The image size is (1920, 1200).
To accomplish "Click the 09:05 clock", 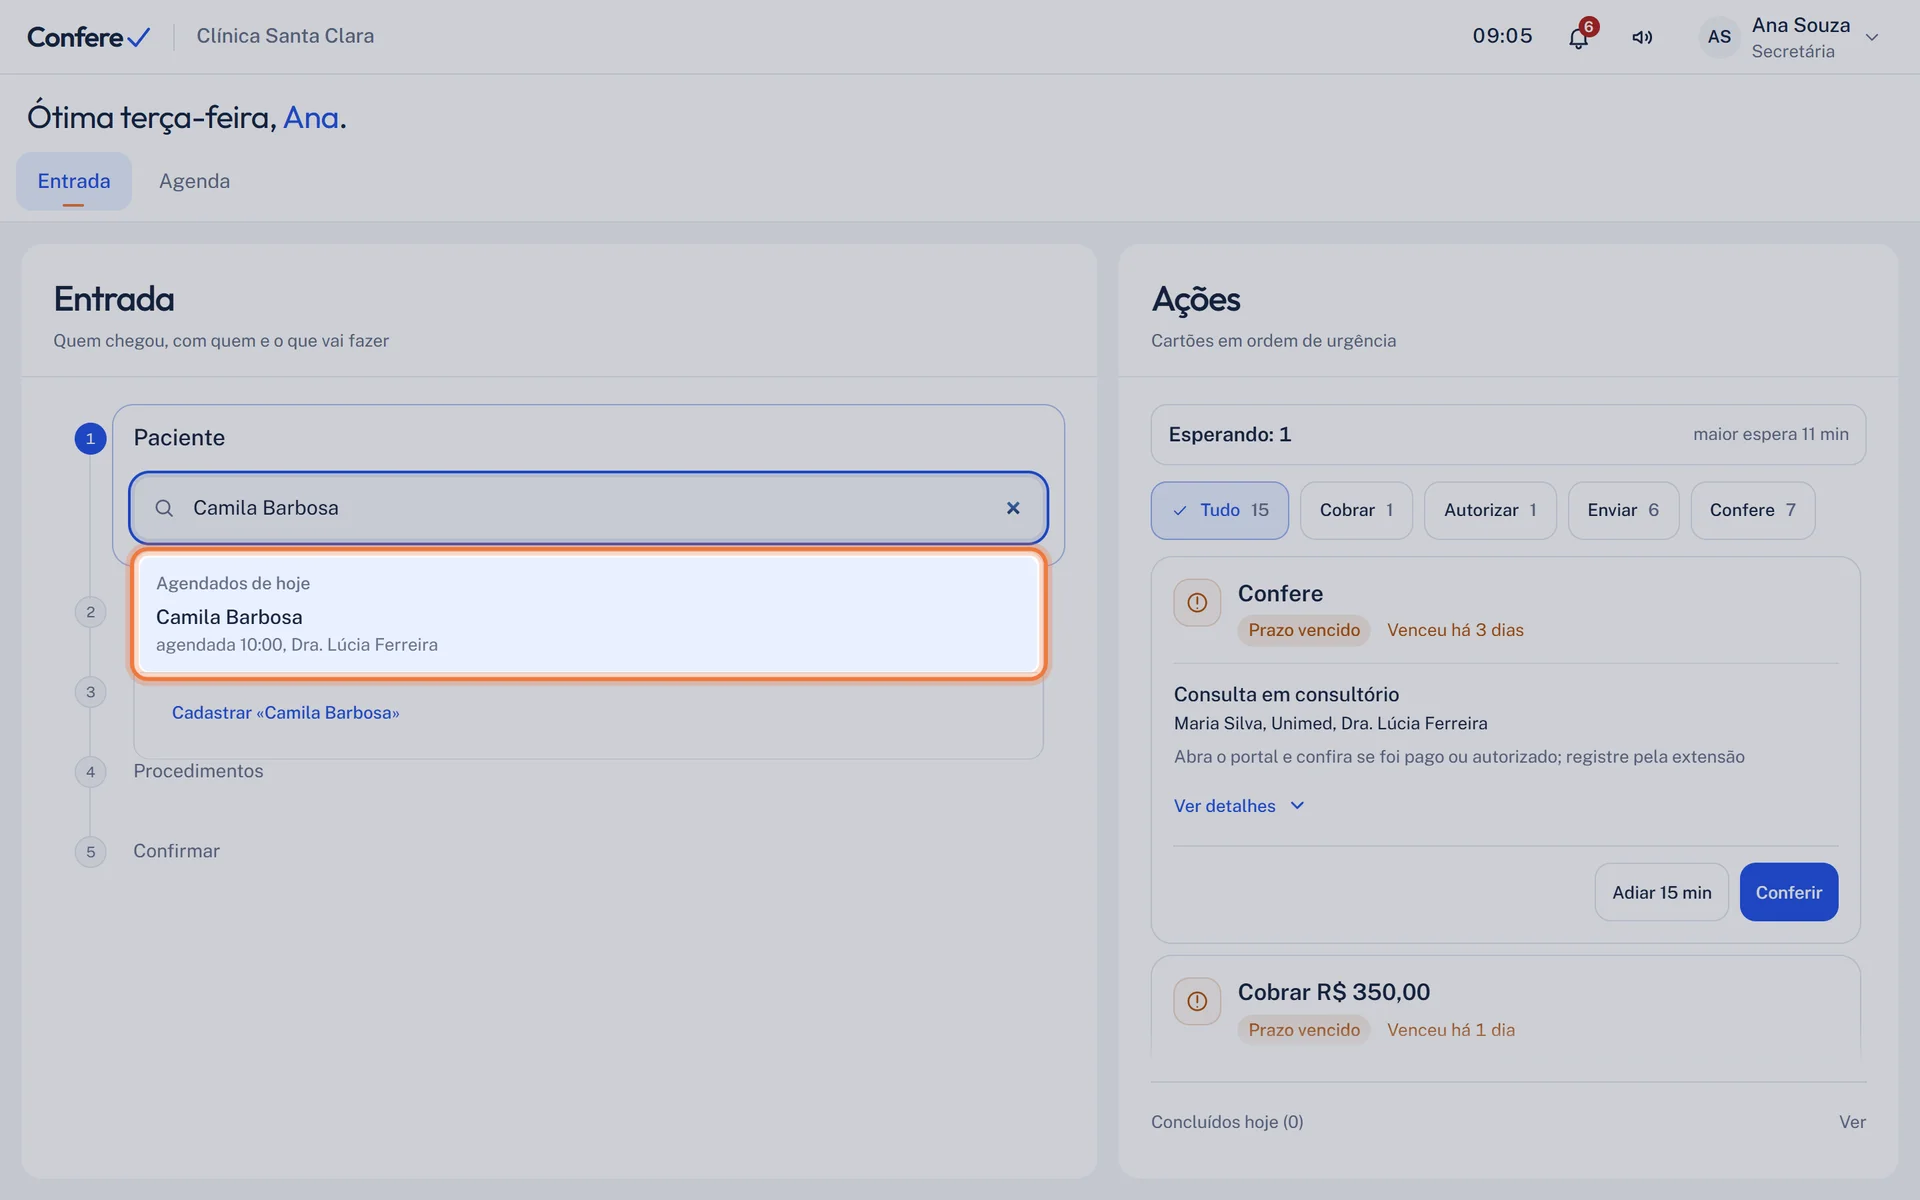I will (x=1502, y=36).
